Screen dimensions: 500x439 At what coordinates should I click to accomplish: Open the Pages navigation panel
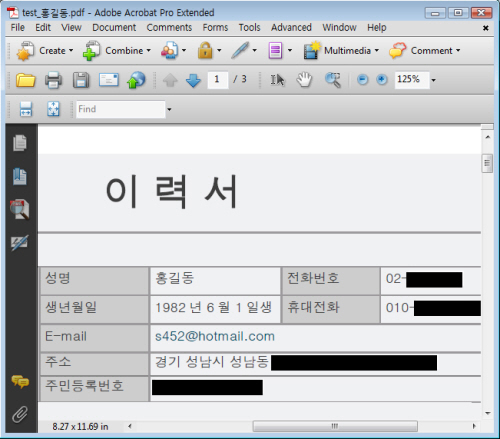pyautogui.click(x=20, y=143)
